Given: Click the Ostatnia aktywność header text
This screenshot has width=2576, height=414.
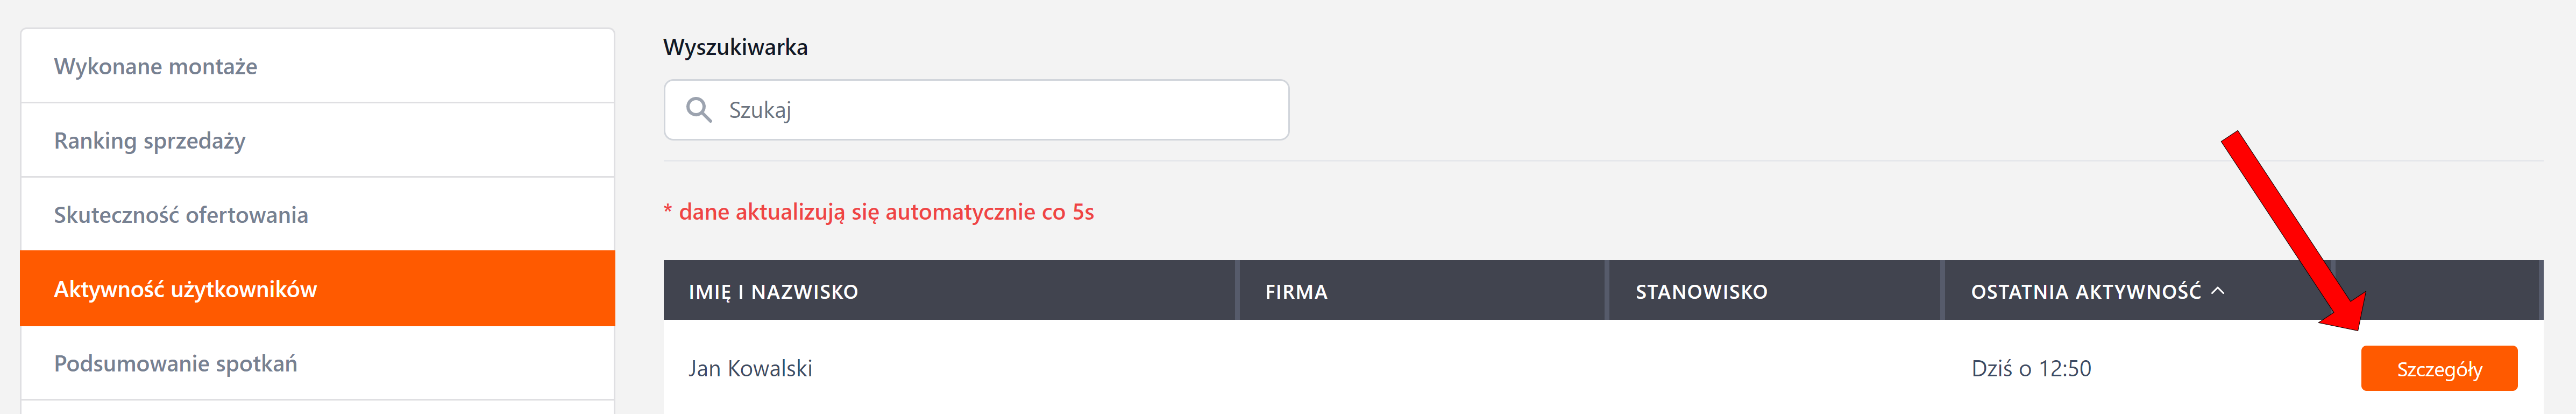Looking at the screenshot, I should (x=2085, y=292).
